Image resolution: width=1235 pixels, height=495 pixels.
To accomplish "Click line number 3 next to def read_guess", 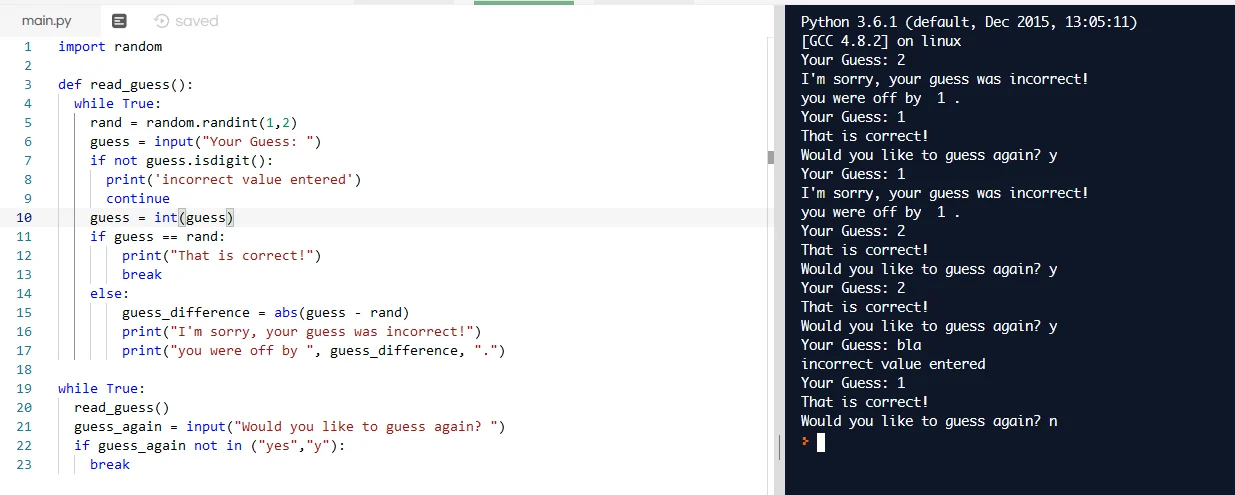I will pyautogui.click(x=28, y=84).
